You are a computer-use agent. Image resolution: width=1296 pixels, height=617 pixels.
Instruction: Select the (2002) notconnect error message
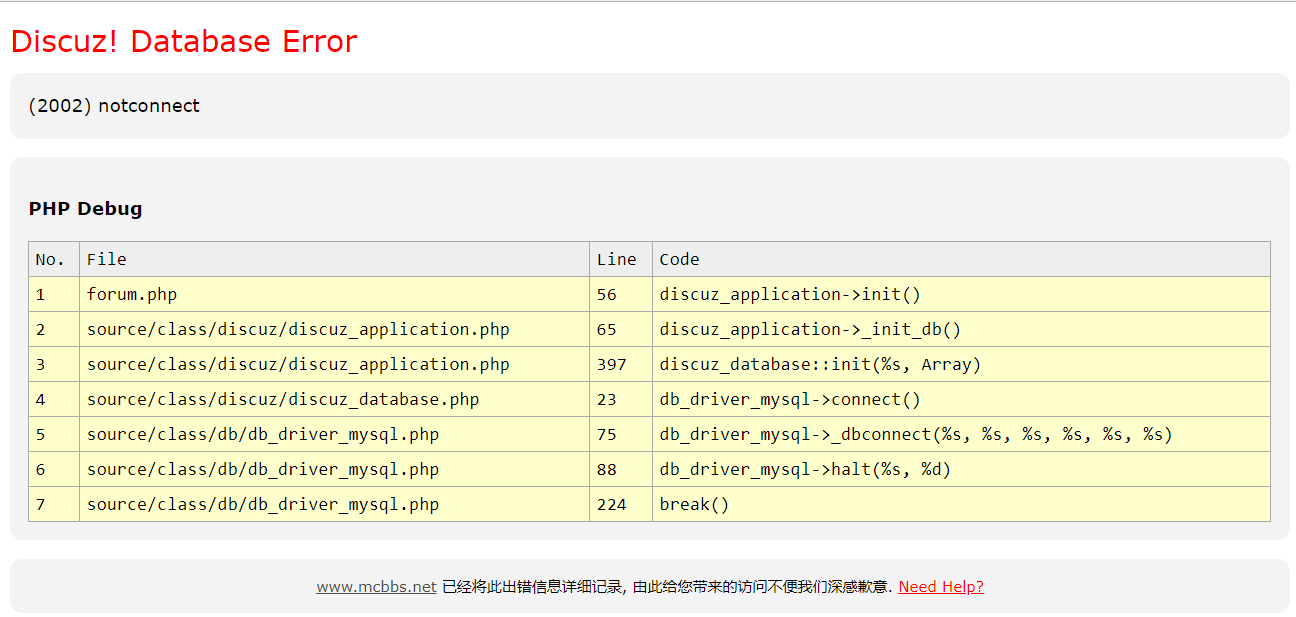pos(114,106)
